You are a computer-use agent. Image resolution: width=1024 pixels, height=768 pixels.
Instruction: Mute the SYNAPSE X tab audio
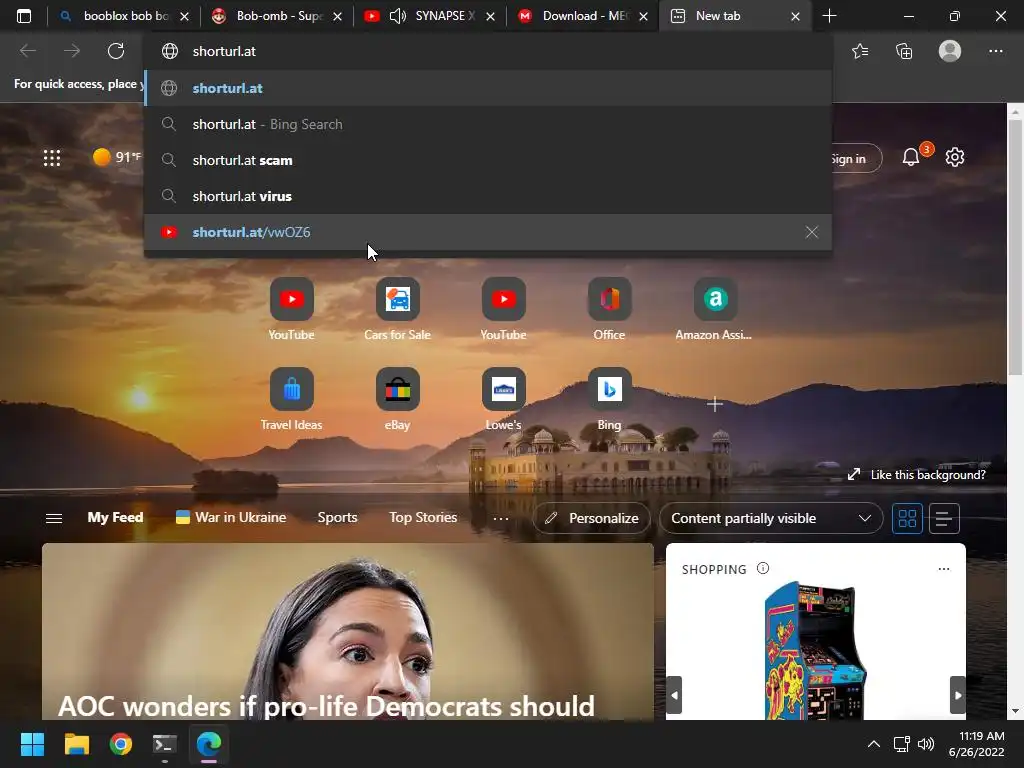(x=397, y=16)
